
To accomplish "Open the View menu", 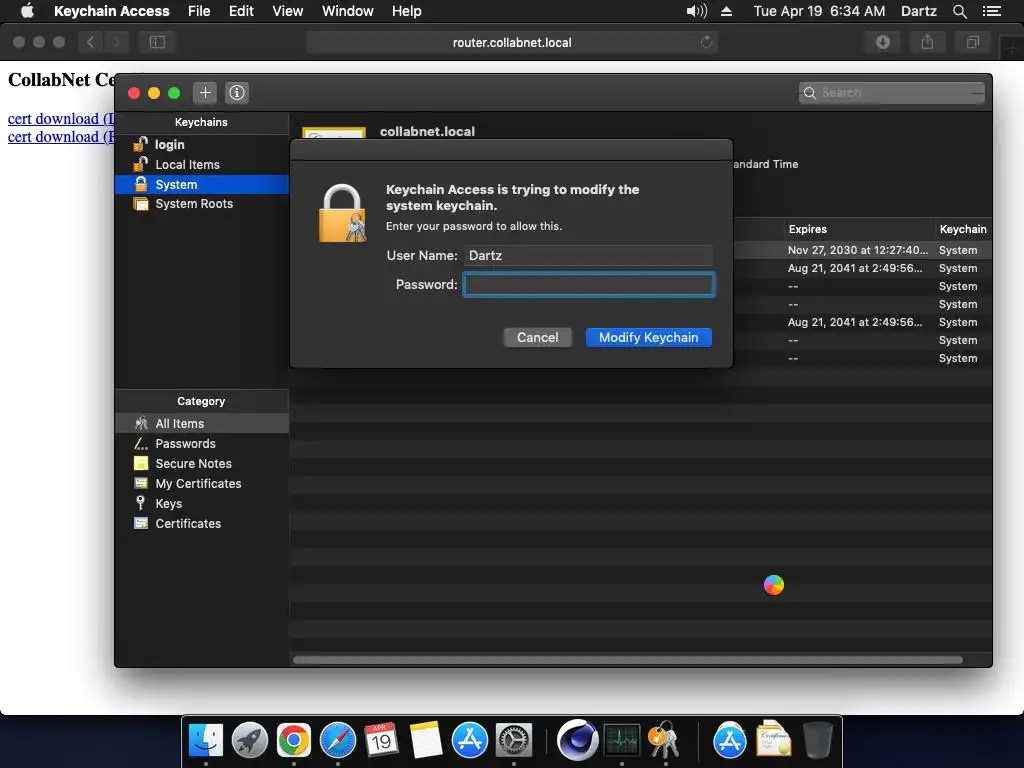I will 287,11.
